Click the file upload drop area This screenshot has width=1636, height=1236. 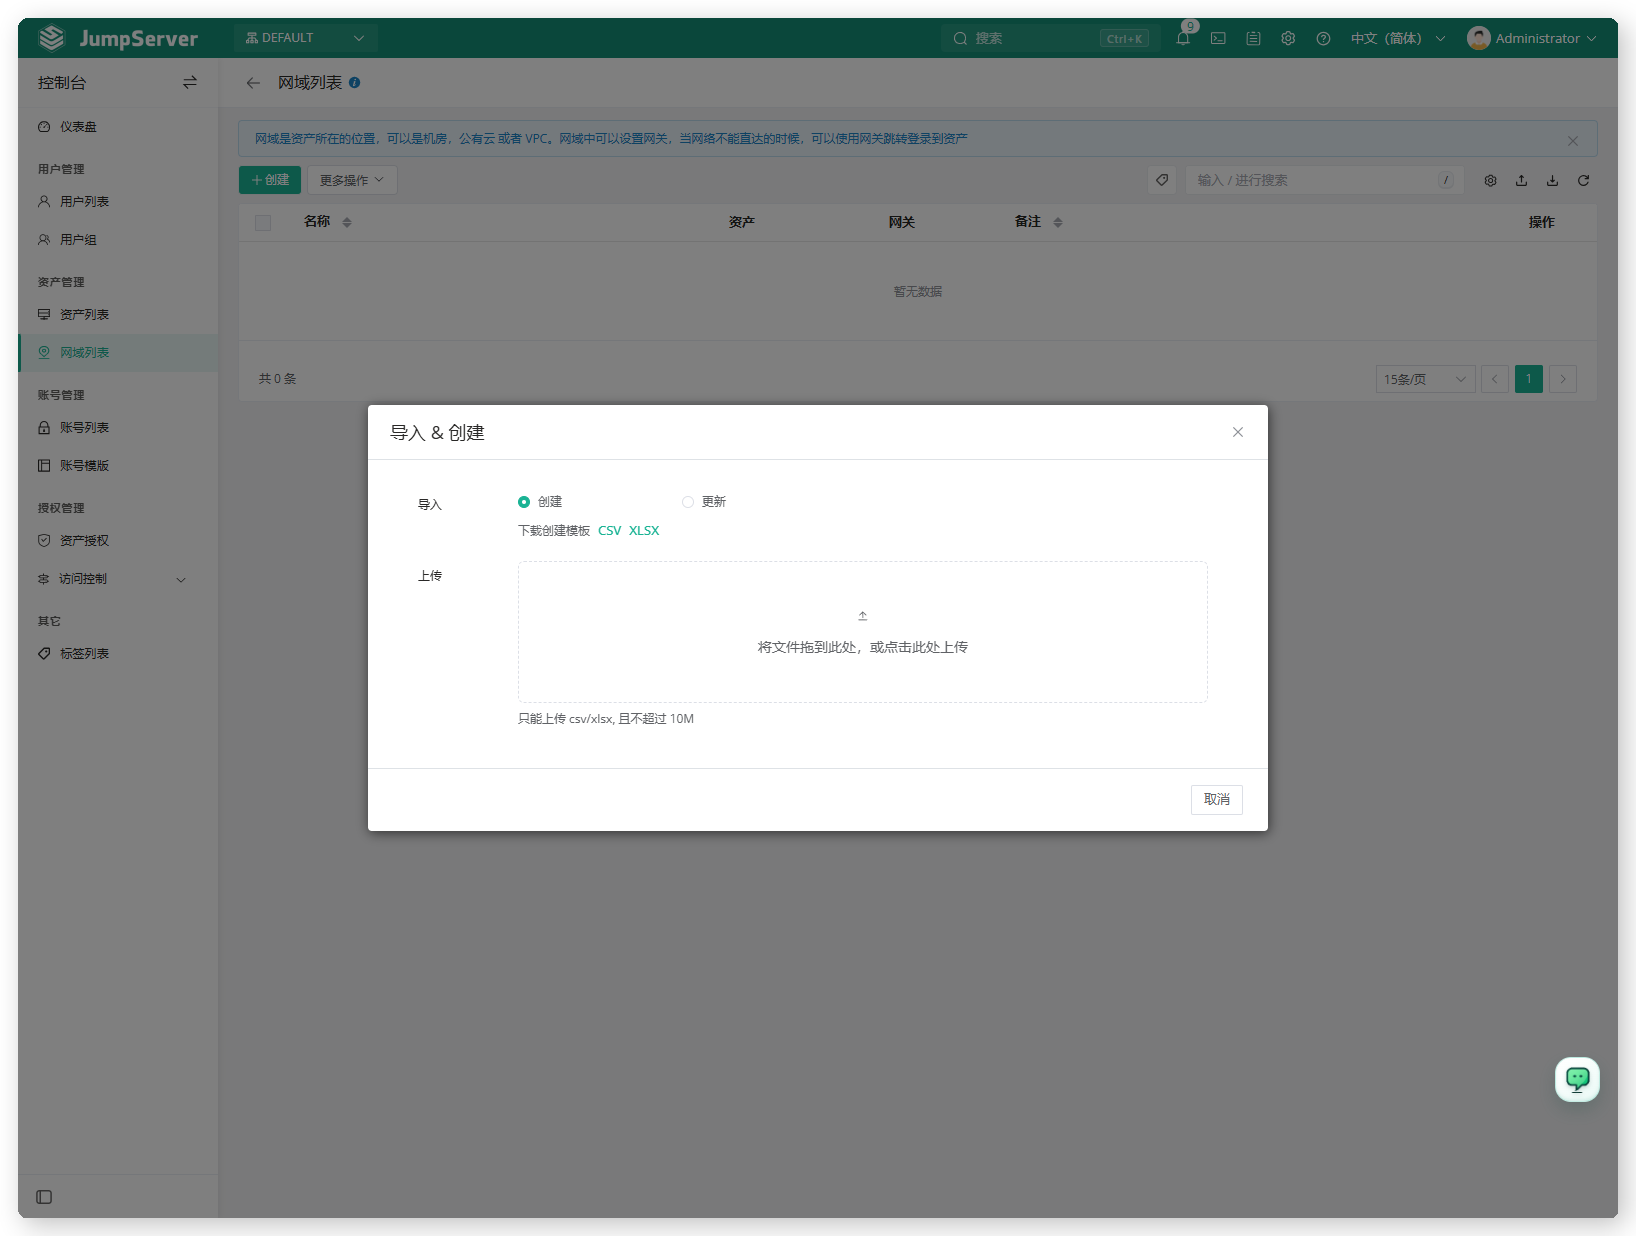[x=862, y=632]
